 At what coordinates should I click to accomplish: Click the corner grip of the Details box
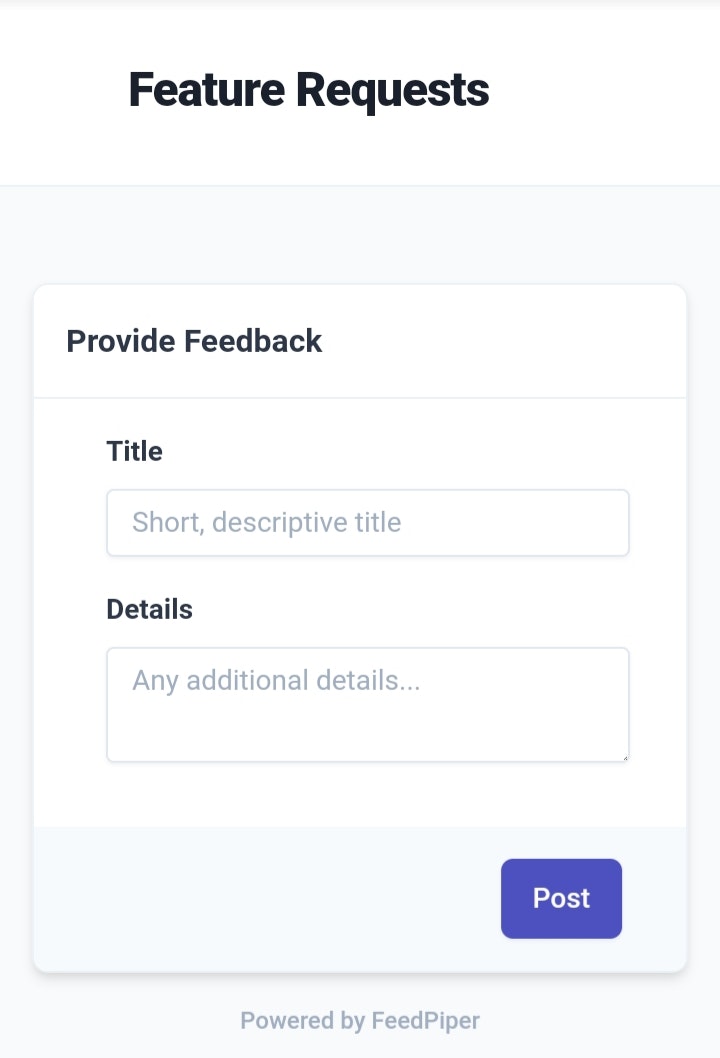624,757
